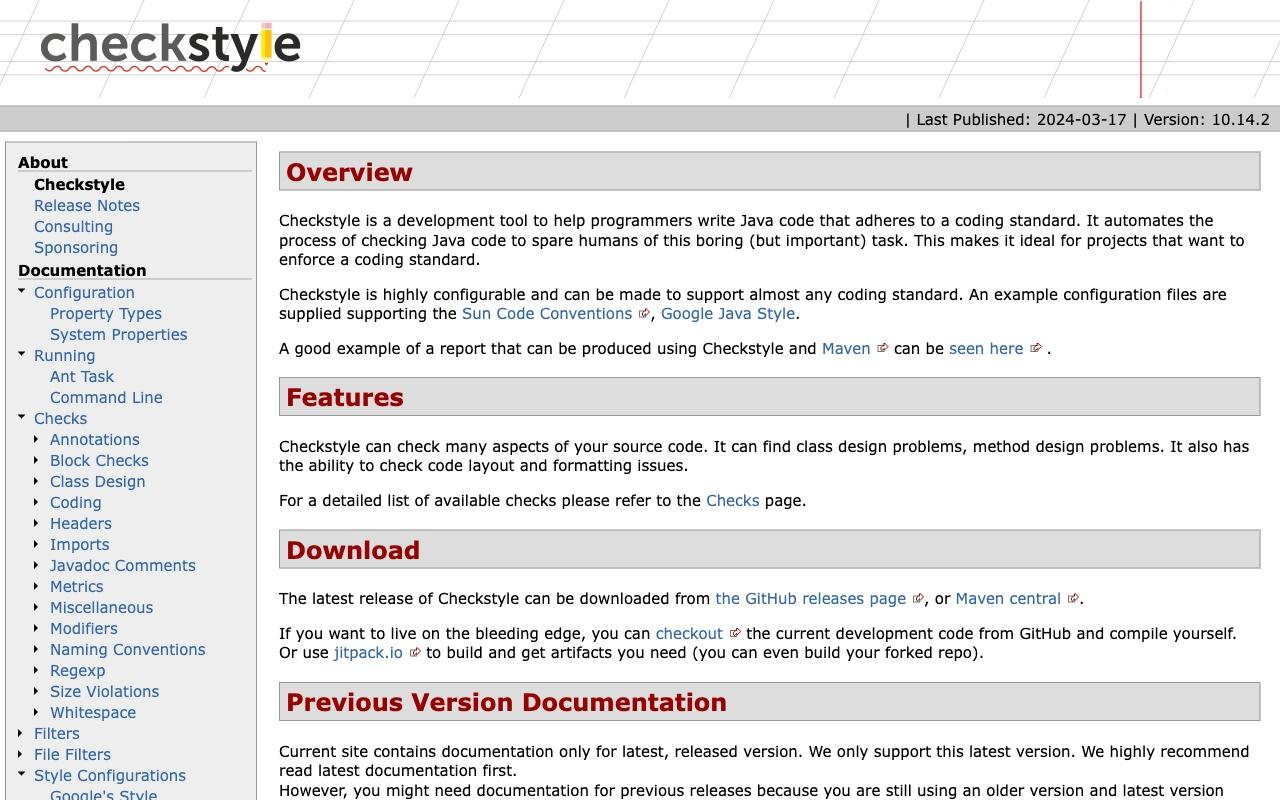This screenshot has height=800, width=1280.
Task: Open Consulting in the sidebar
Action: pyautogui.click(x=73, y=227)
